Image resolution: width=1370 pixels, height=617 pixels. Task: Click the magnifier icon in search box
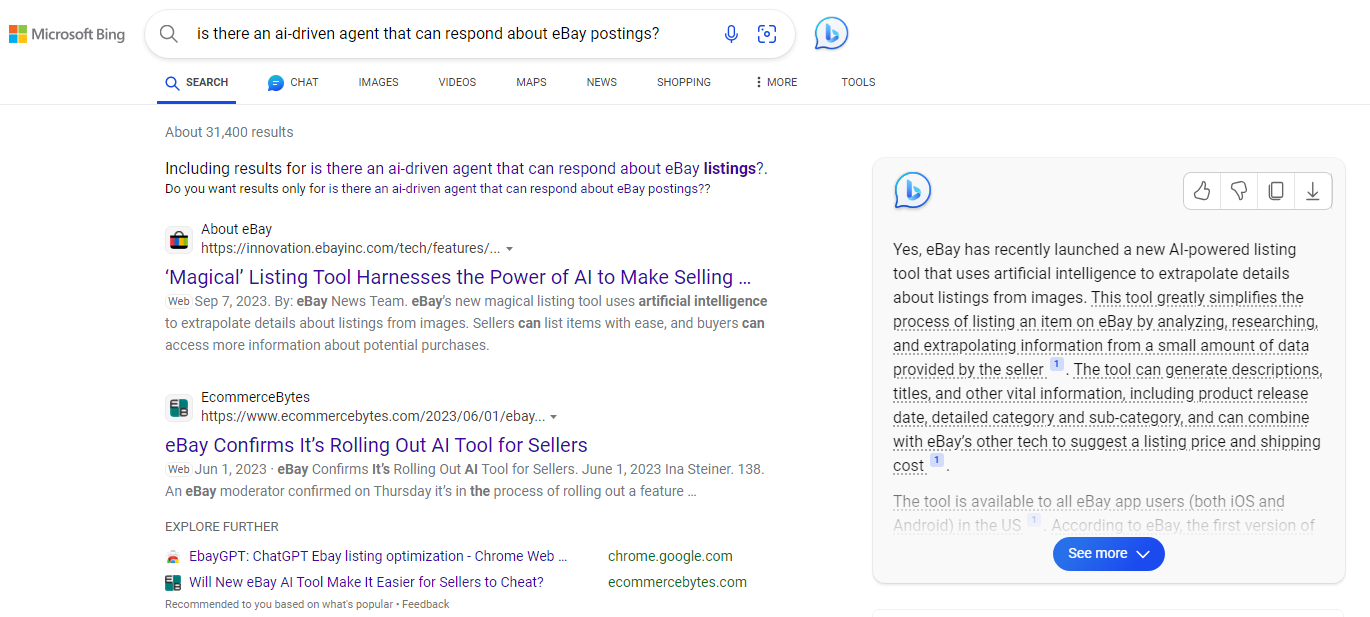(x=169, y=34)
